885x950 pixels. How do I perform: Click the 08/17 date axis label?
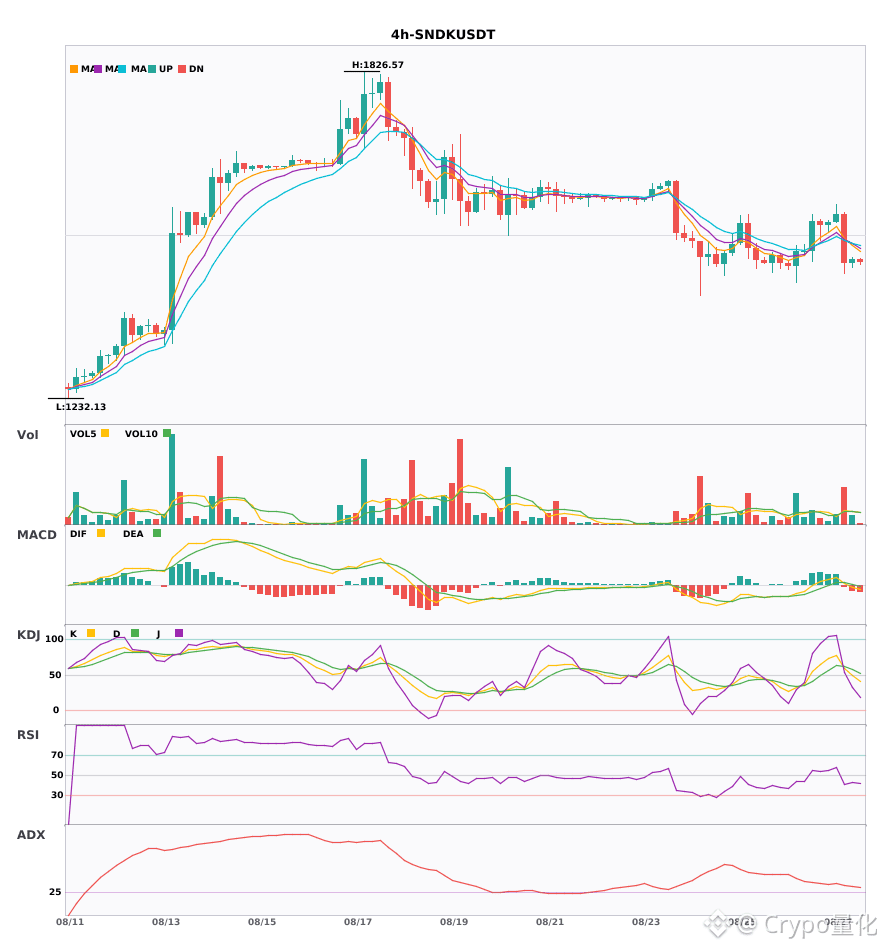click(x=358, y=922)
